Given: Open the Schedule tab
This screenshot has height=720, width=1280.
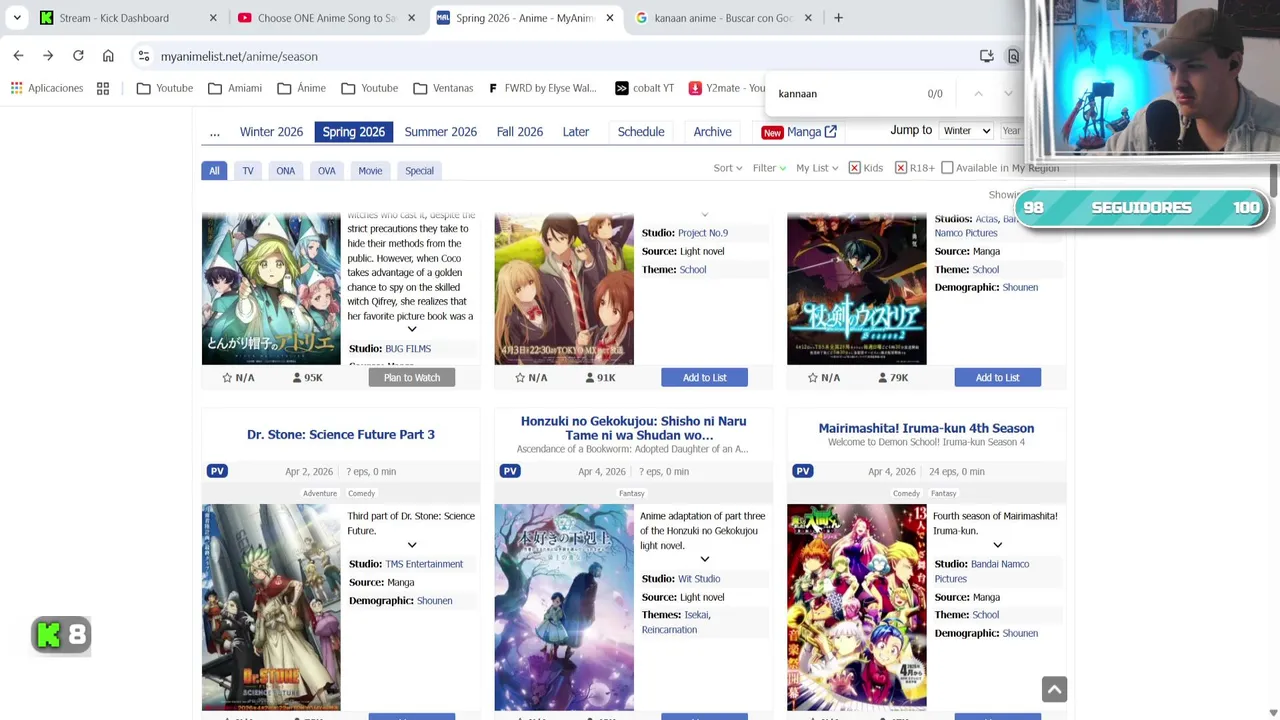Looking at the screenshot, I should (x=641, y=132).
